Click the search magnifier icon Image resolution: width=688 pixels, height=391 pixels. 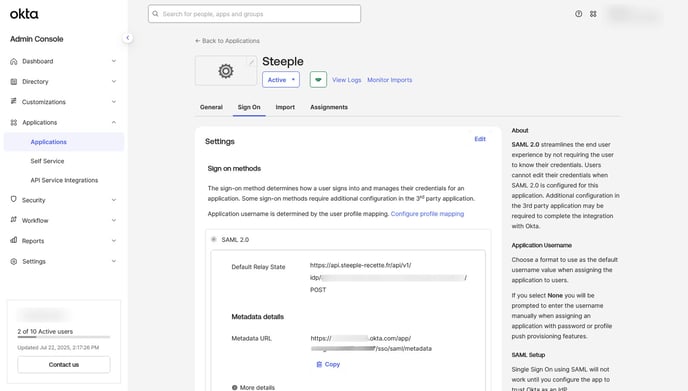point(155,14)
